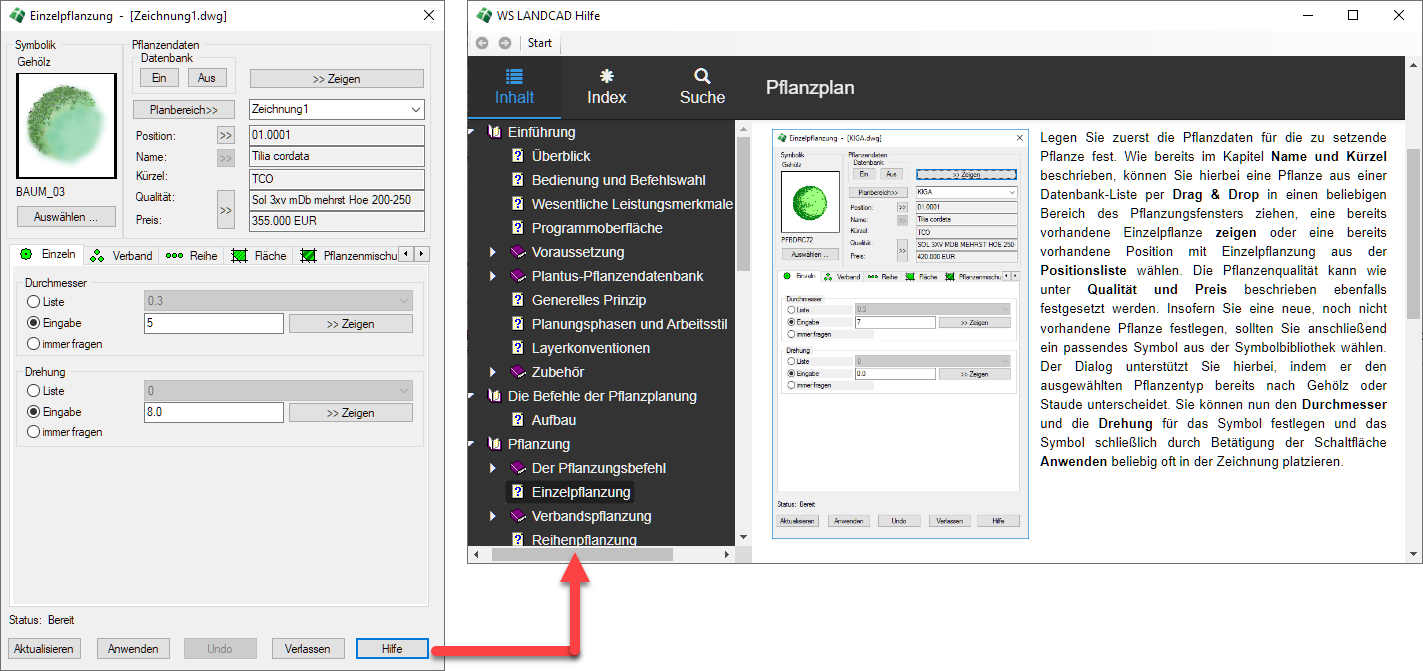This screenshot has height=671, width=1423.
Task: Click the back arrow in help toolbar
Action: 482,43
